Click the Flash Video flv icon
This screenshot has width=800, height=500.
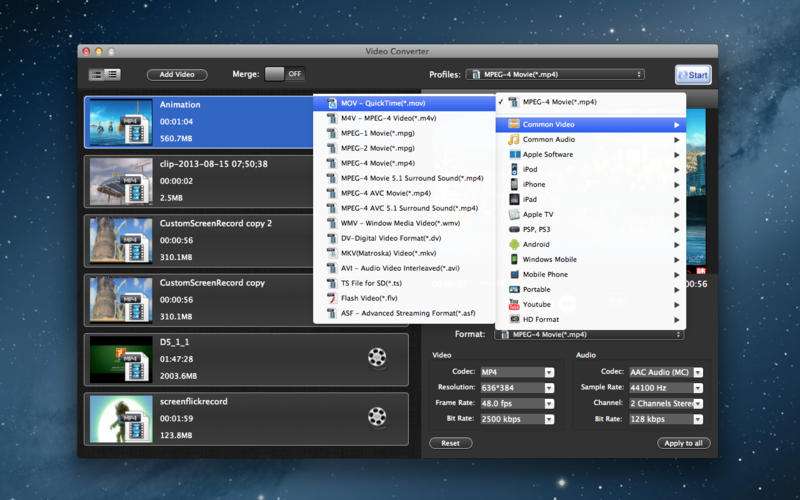pos(332,298)
